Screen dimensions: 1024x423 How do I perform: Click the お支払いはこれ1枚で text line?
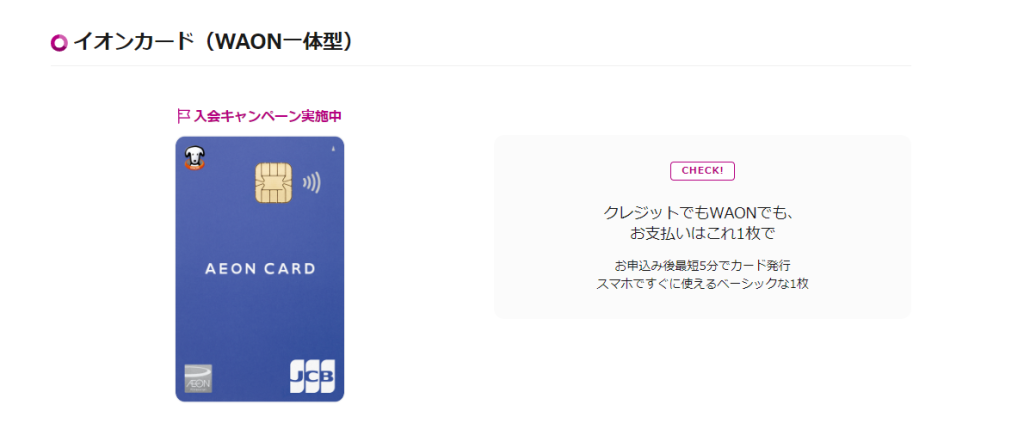[x=702, y=234]
